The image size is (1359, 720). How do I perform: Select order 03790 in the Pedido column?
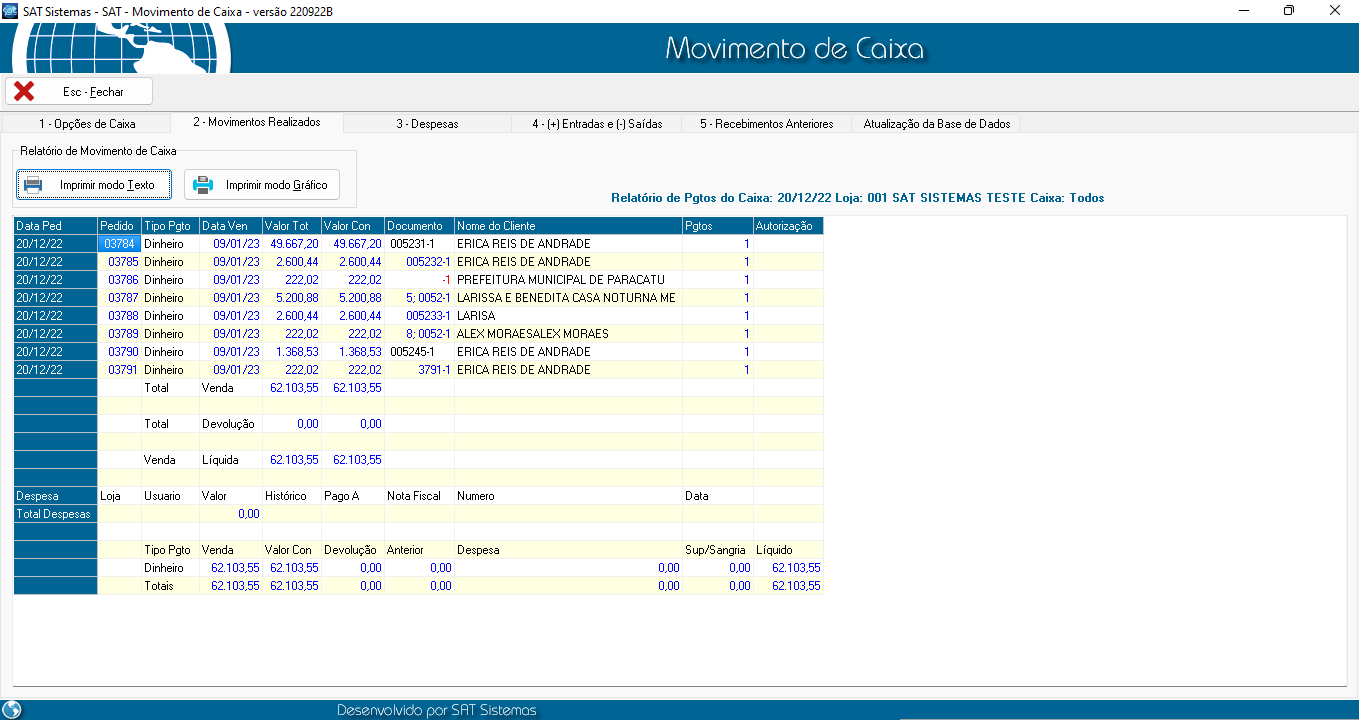click(x=121, y=352)
